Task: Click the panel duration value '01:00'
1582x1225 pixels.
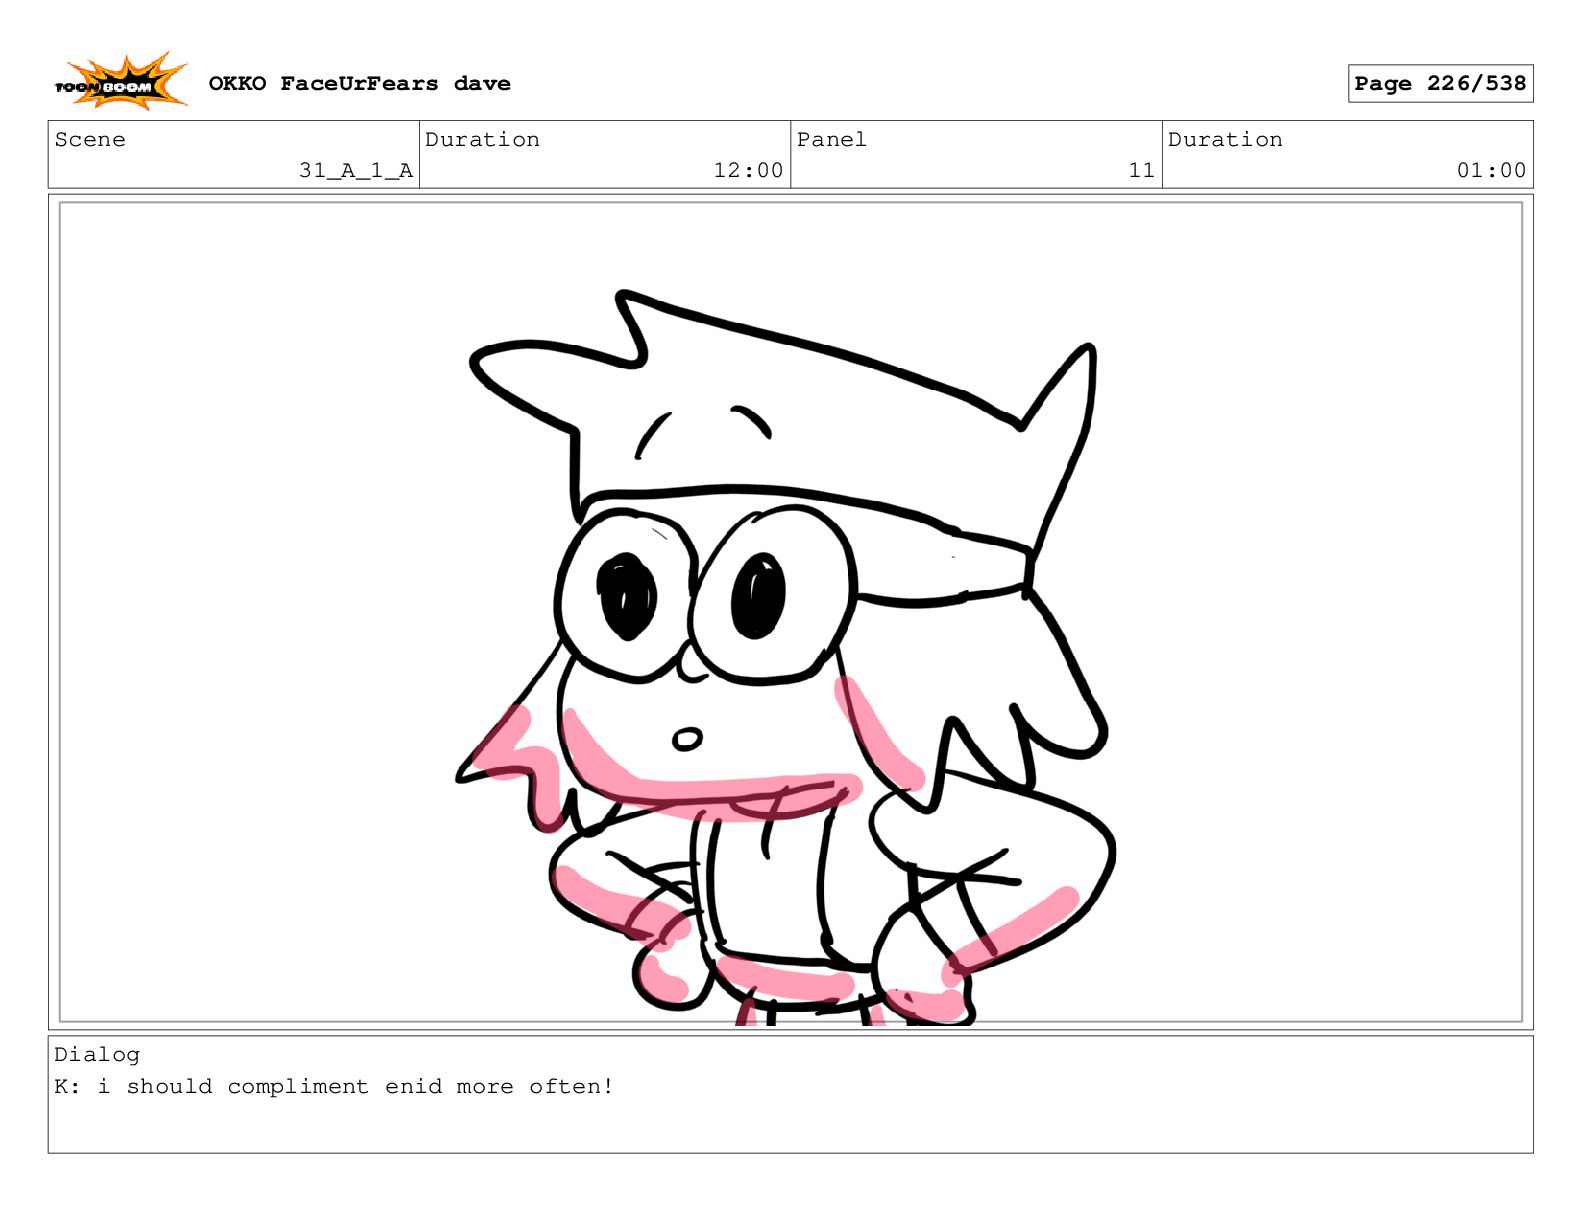Action: tap(1491, 171)
